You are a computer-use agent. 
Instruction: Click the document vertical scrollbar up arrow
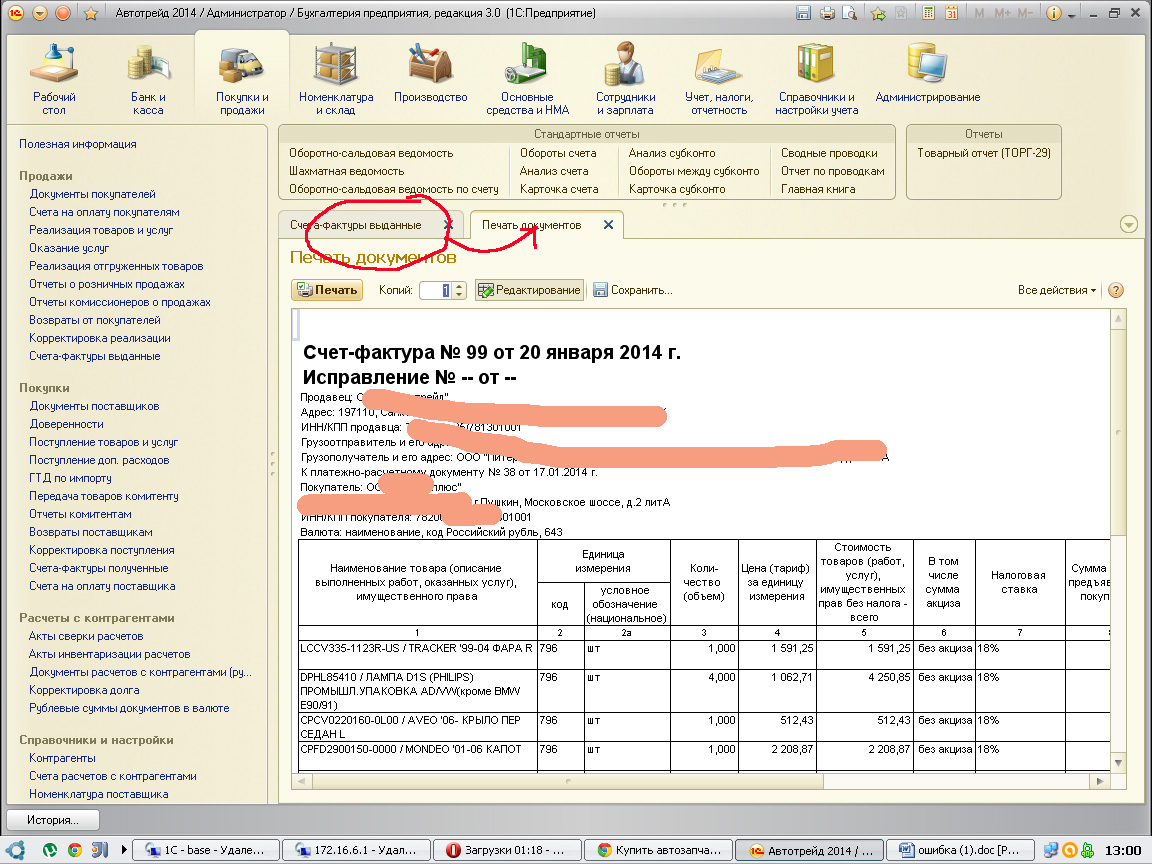tap(1118, 318)
